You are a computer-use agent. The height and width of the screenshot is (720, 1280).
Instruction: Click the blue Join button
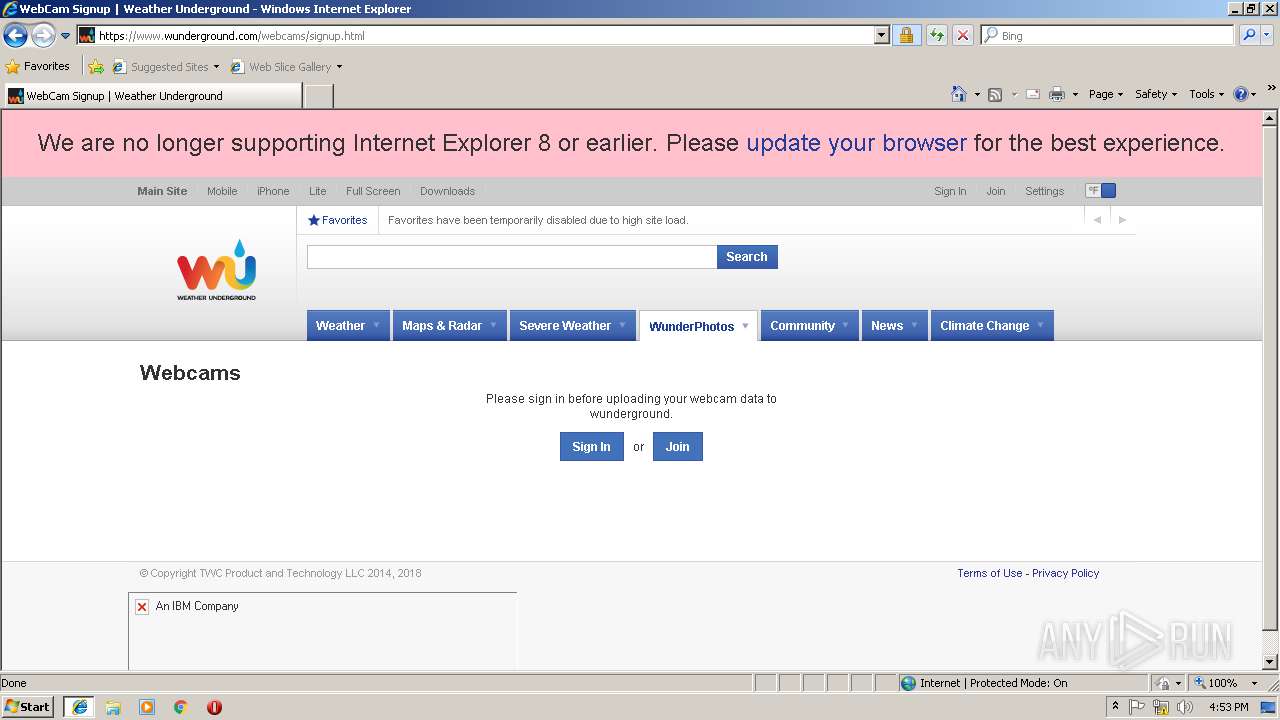678,447
